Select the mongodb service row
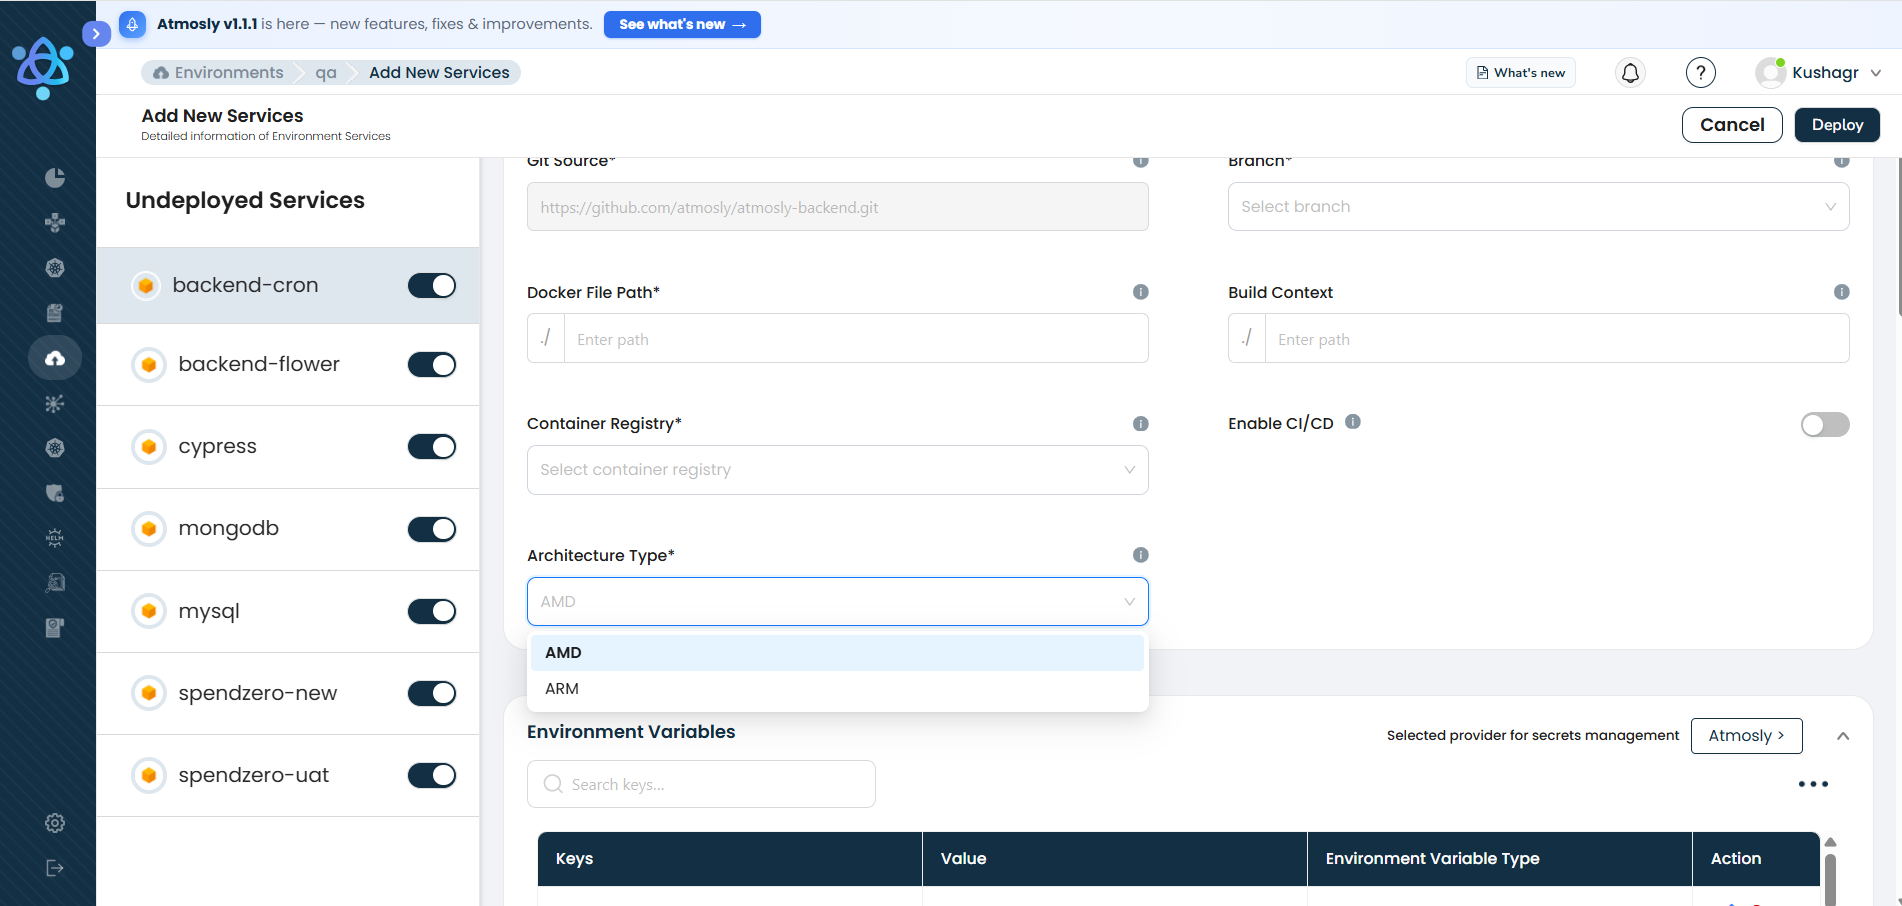1902x906 pixels. click(x=288, y=529)
